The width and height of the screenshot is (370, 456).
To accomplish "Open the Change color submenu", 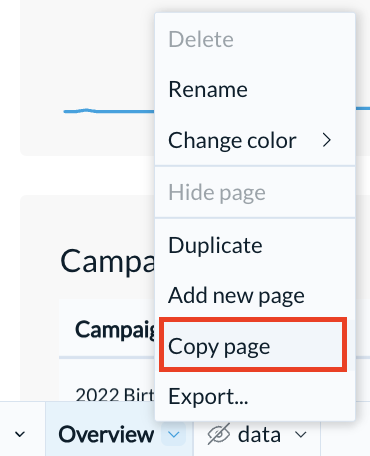I will 255,140.
